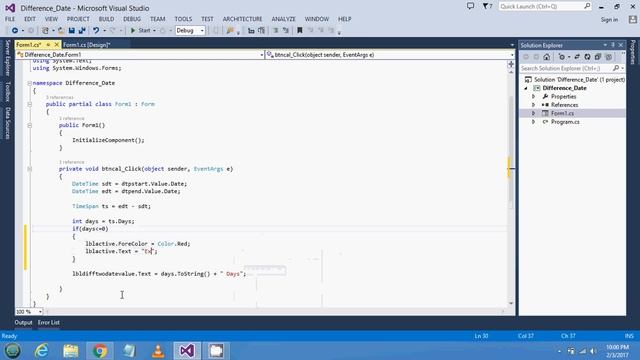Close the Form1.cs editor tab
Screen dimensions: 640x360
tap(57, 44)
